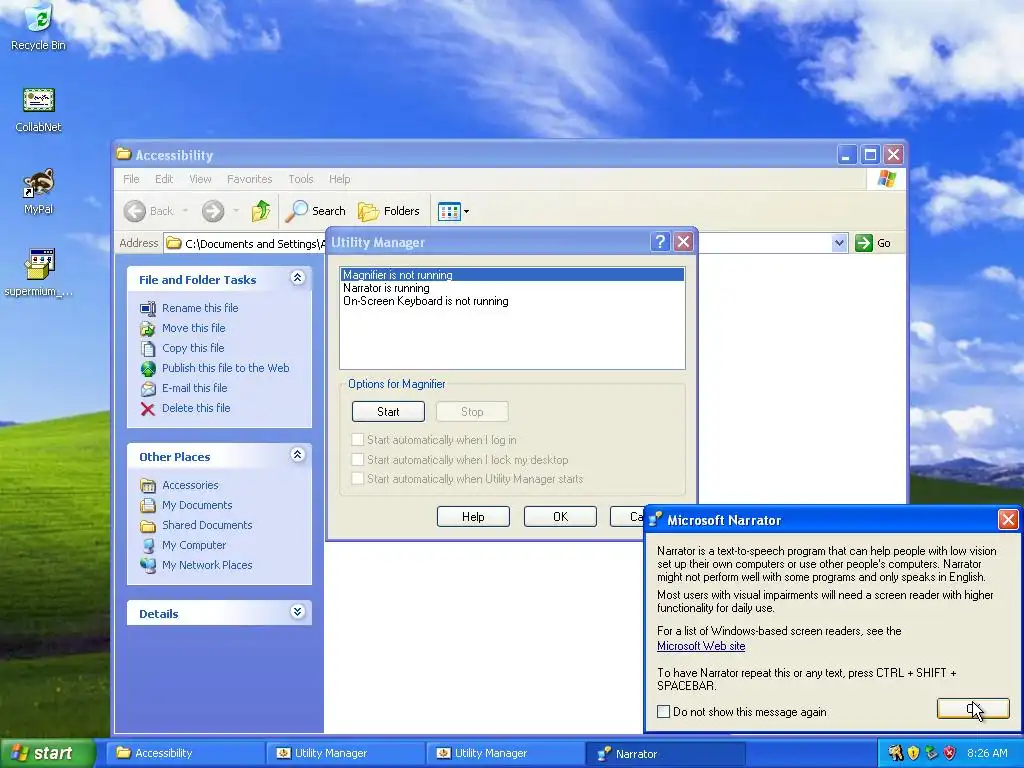
Task: Open Search in the Accessibility toolbar
Action: 316,211
